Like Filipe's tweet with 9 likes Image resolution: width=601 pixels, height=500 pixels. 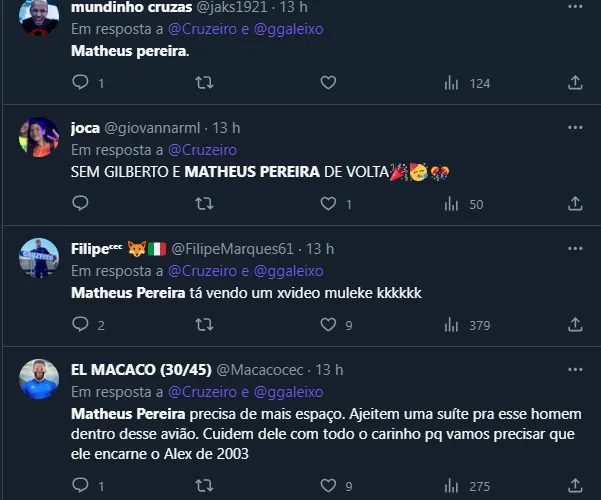point(327,324)
